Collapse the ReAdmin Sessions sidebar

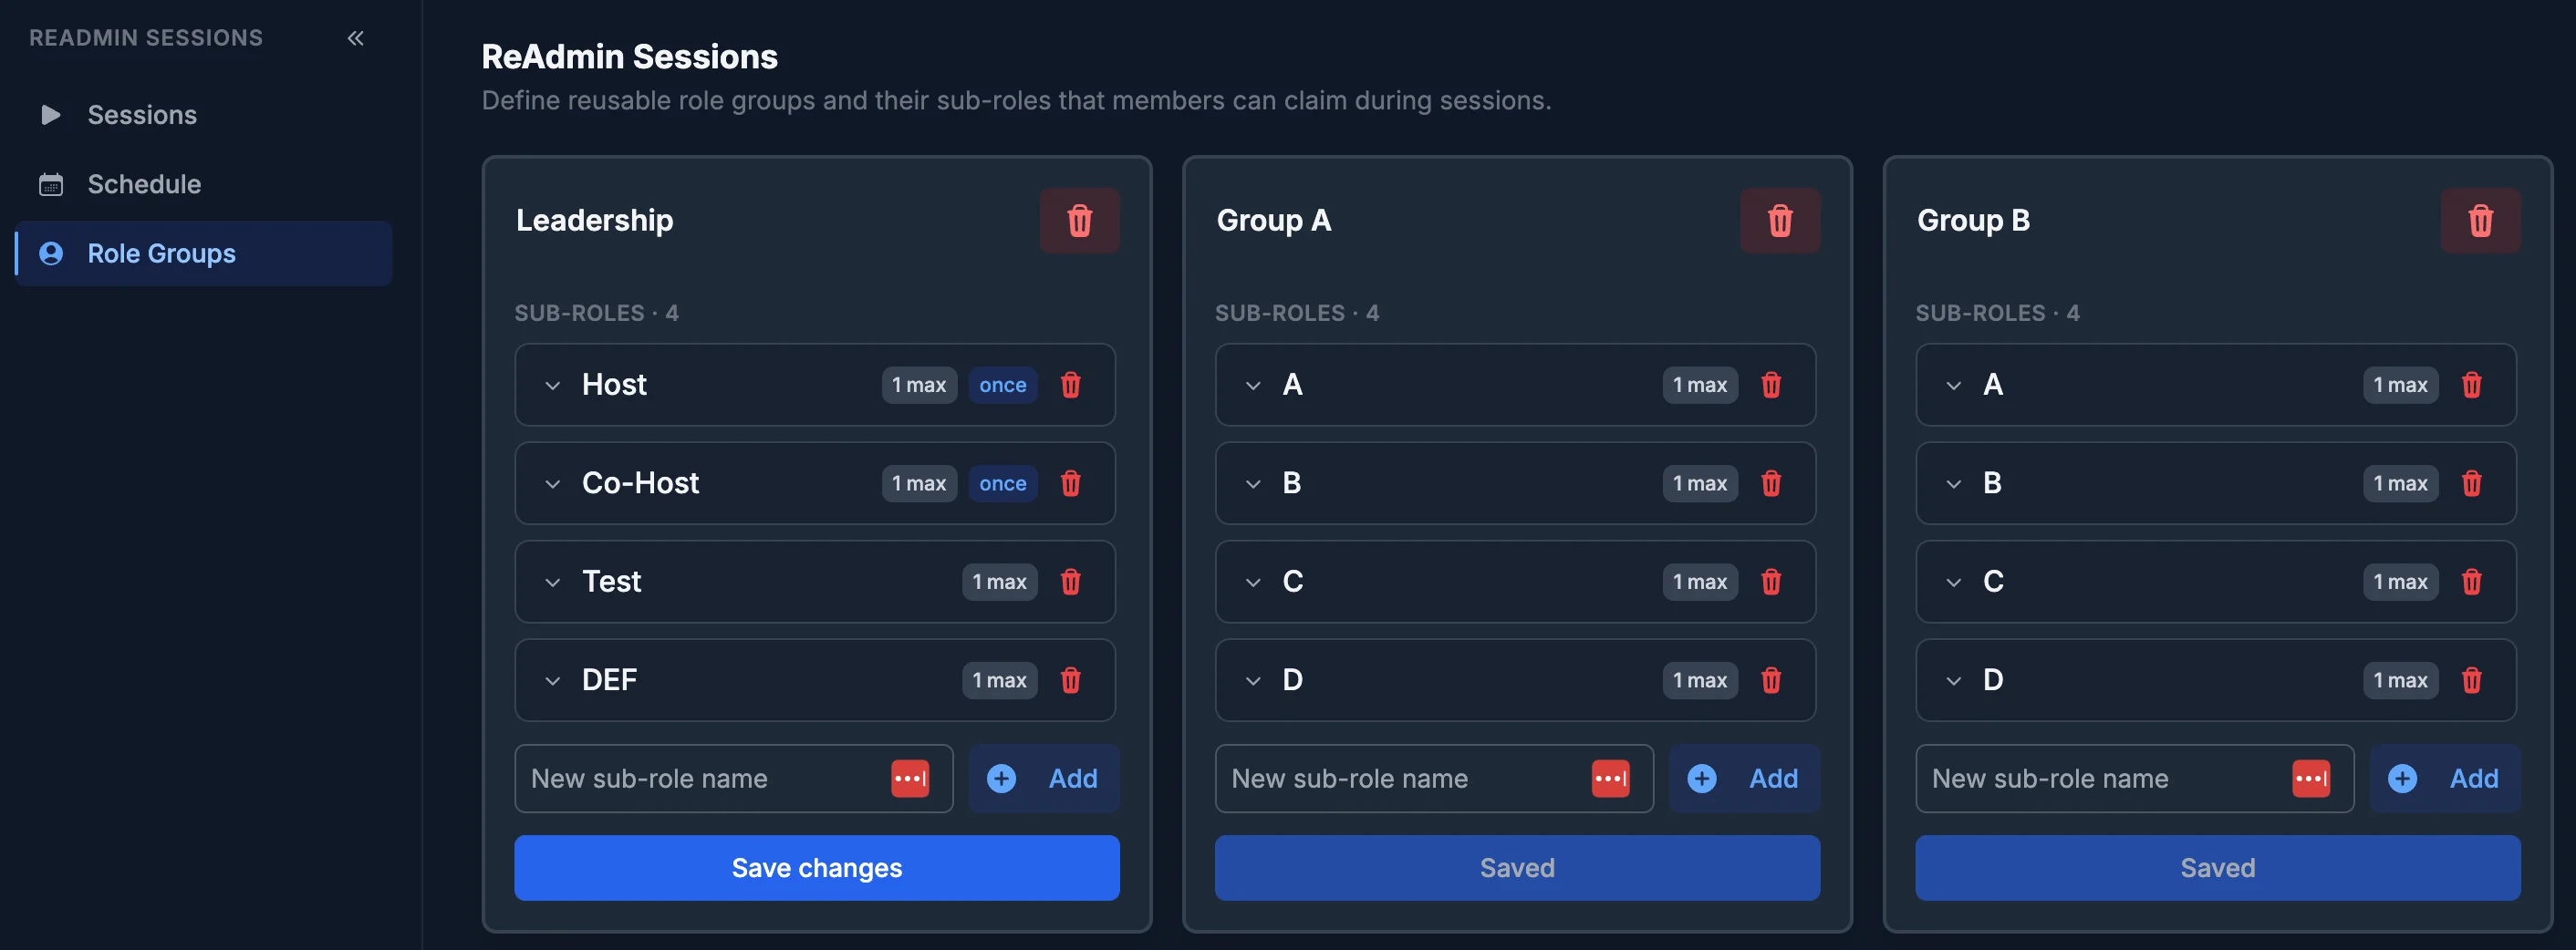pyautogui.click(x=355, y=38)
